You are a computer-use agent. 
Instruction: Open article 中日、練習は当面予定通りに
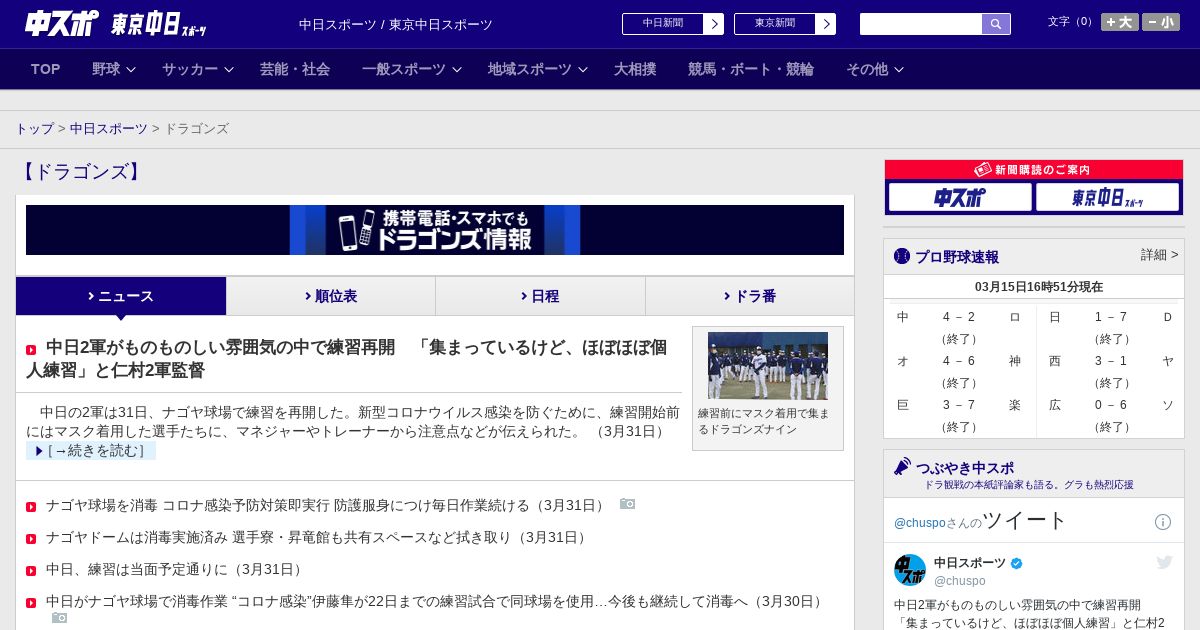click(176, 570)
